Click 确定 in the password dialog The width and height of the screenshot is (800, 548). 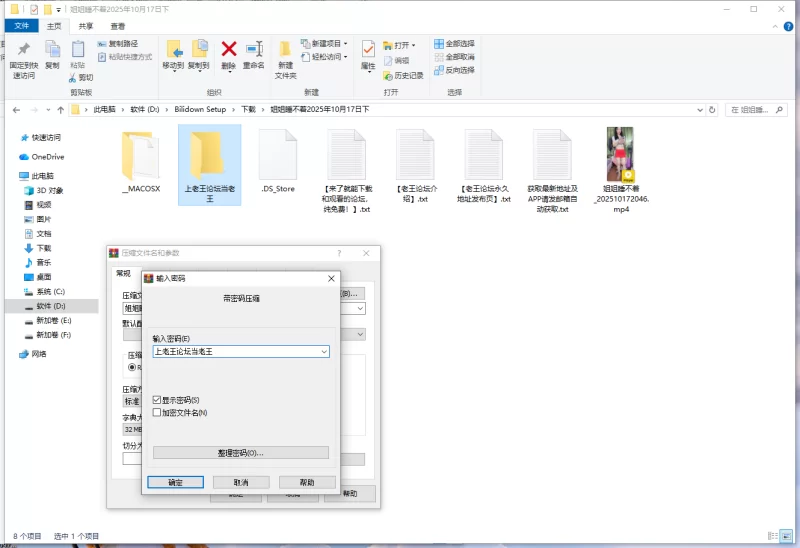[x=175, y=482]
